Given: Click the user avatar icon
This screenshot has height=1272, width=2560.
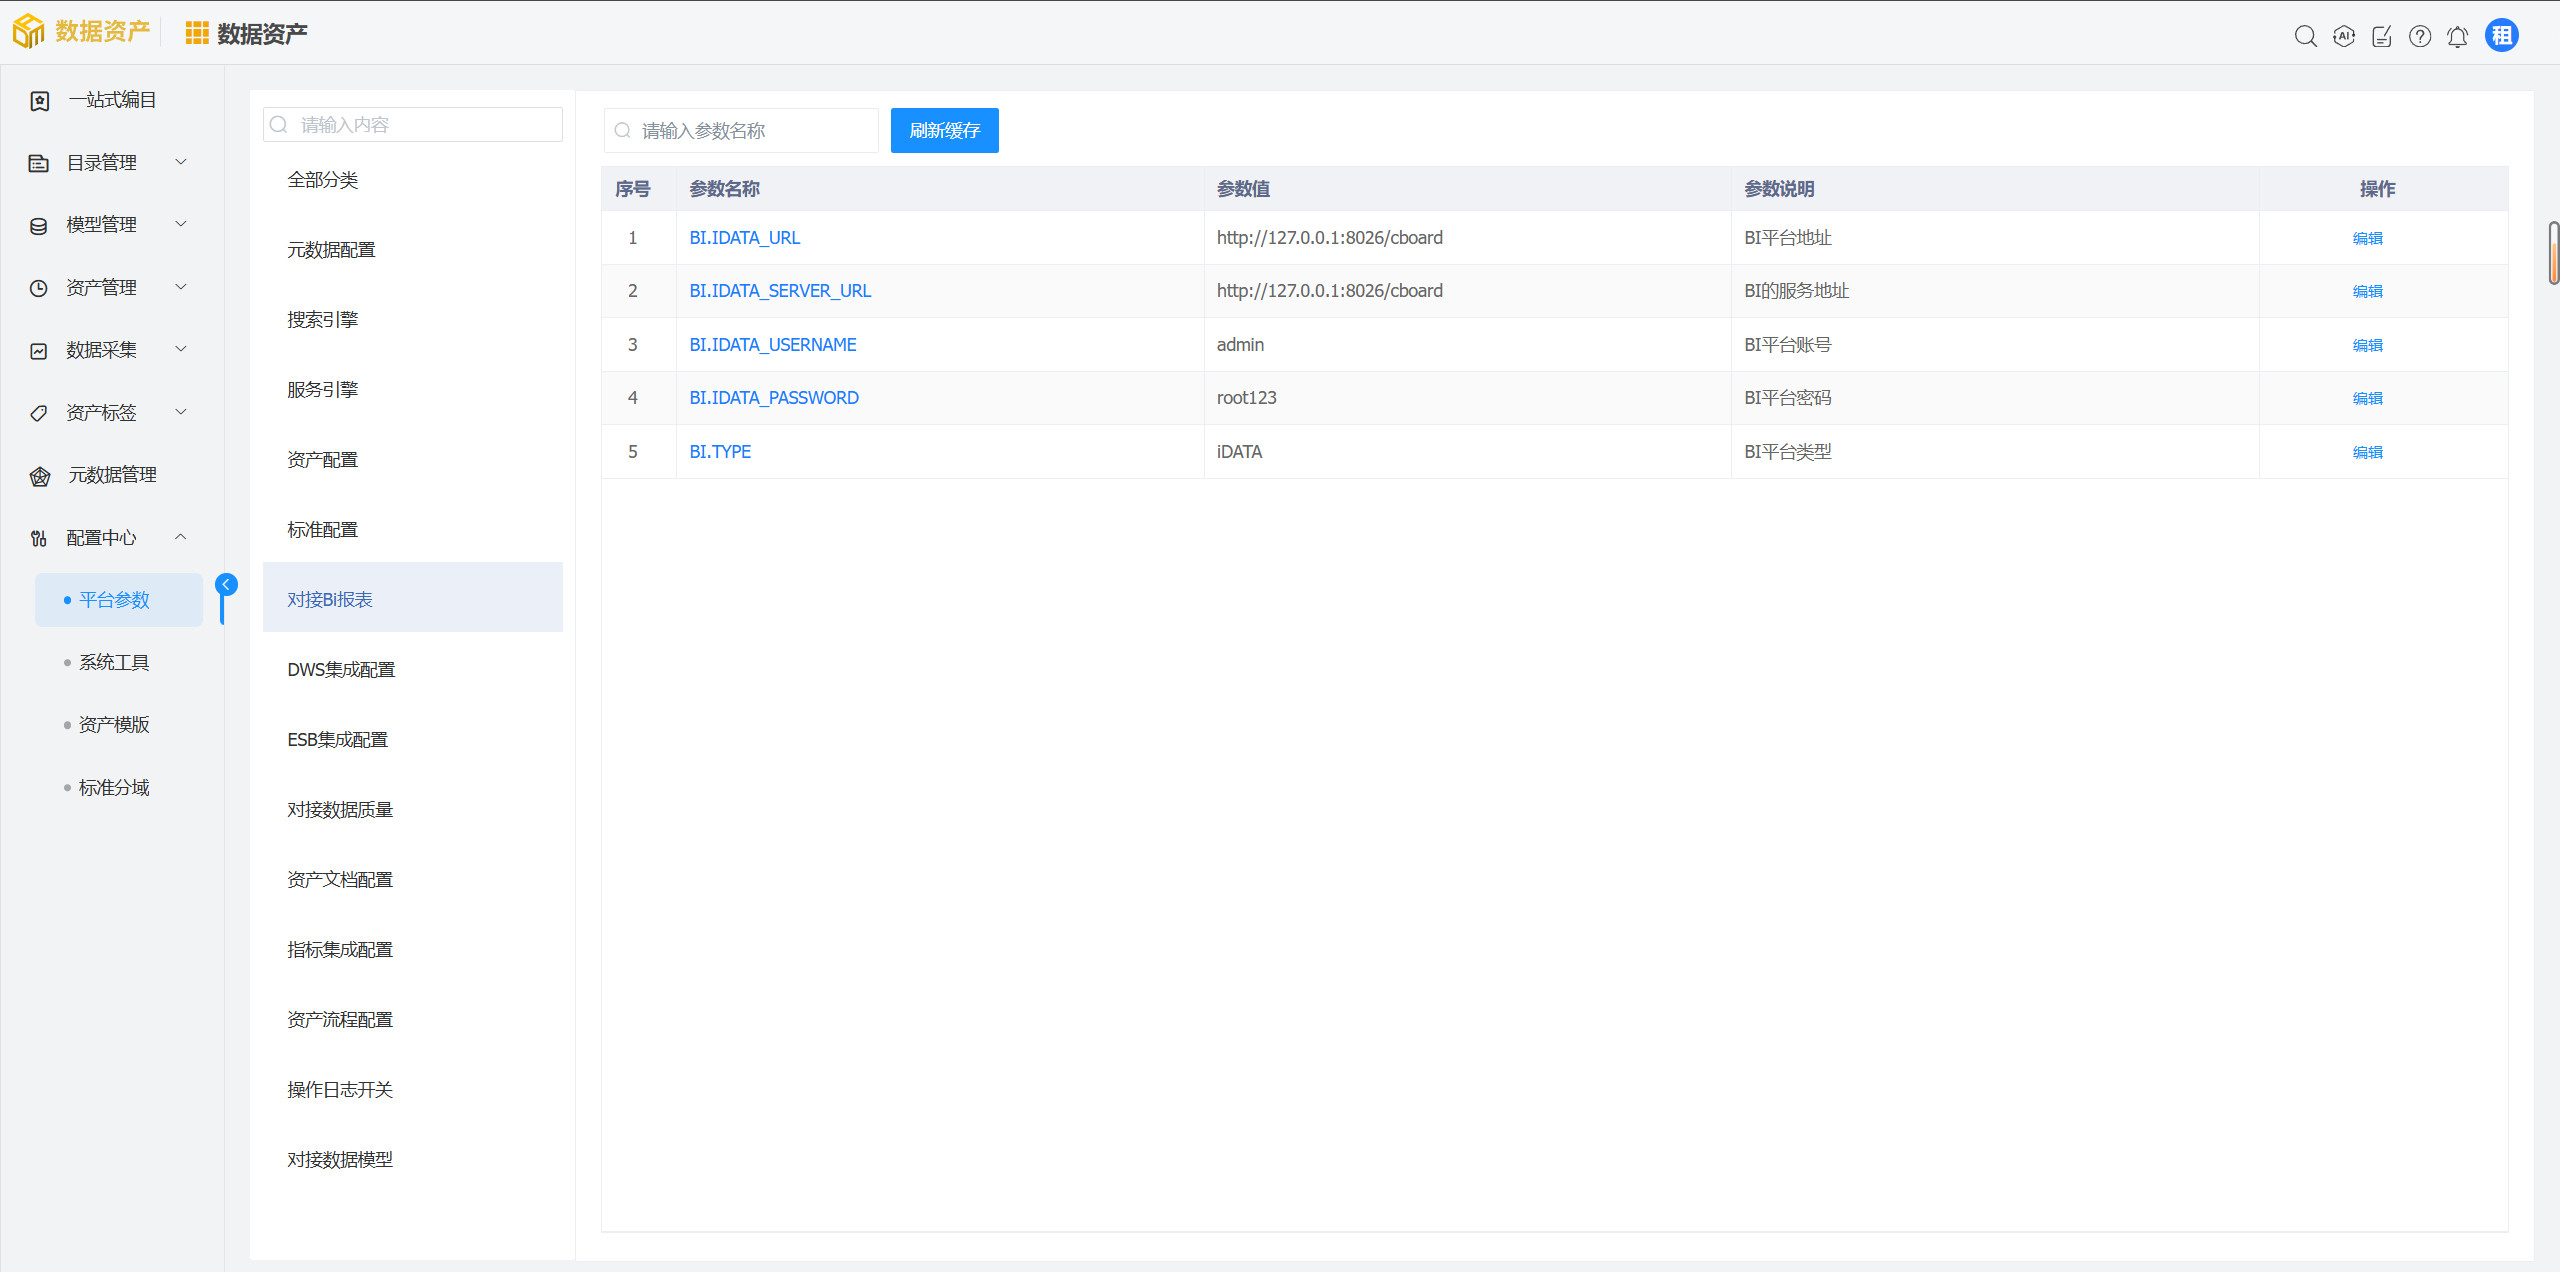Looking at the screenshot, I should pyautogui.click(x=2501, y=36).
